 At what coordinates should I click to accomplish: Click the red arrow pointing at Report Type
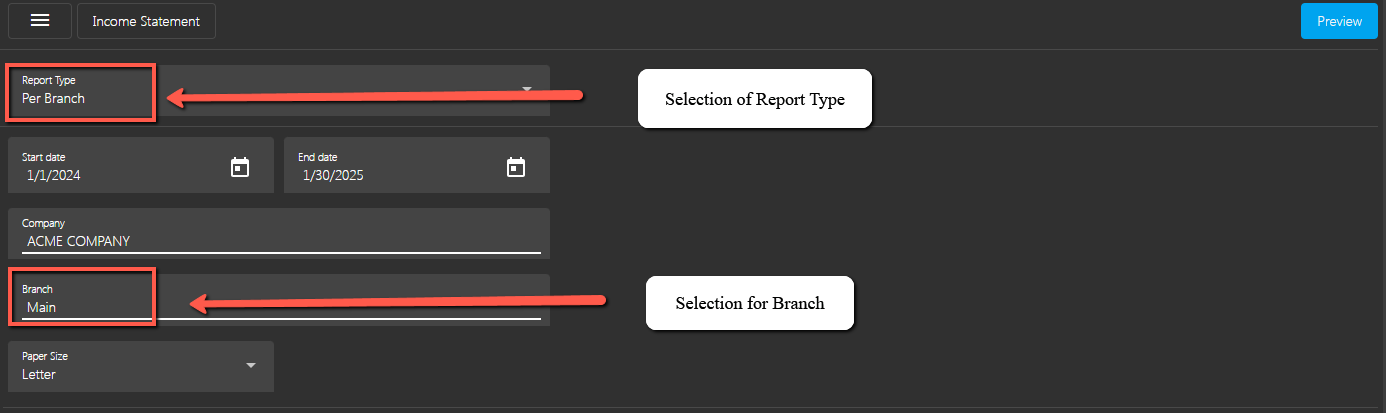point(374,96)
